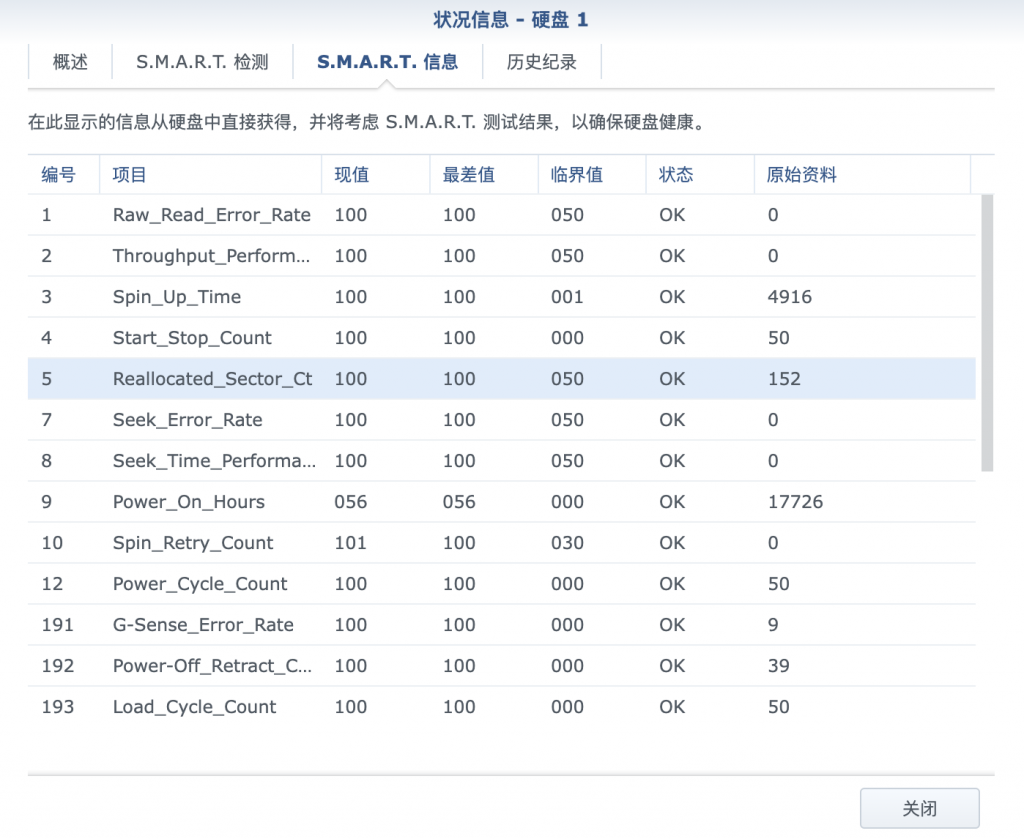Viewport: 1024px width, 839px height.
Task: Select the S.M.A.R.T. 信息 tab
Action: 387,62
